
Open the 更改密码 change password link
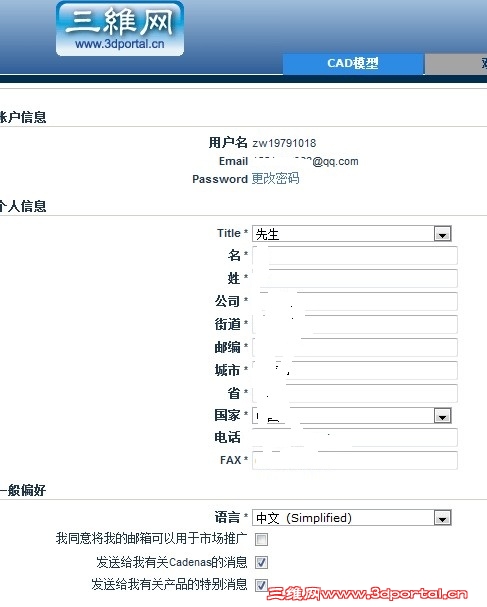click(275, 178)
